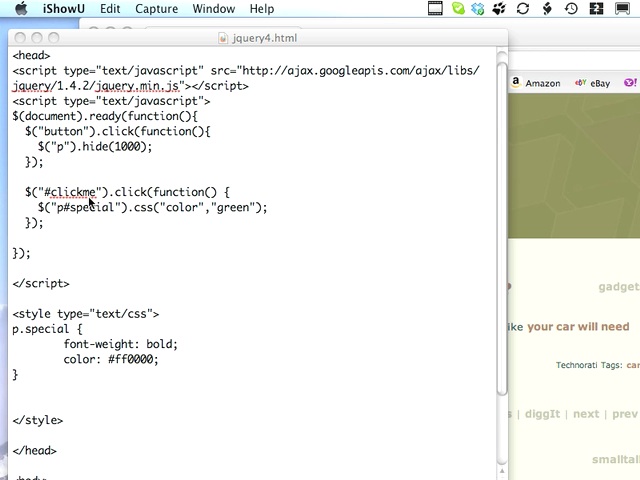Click the color: #ff0000; line
This screenshot has height=480, width=640.
click(x=111, y=359)
